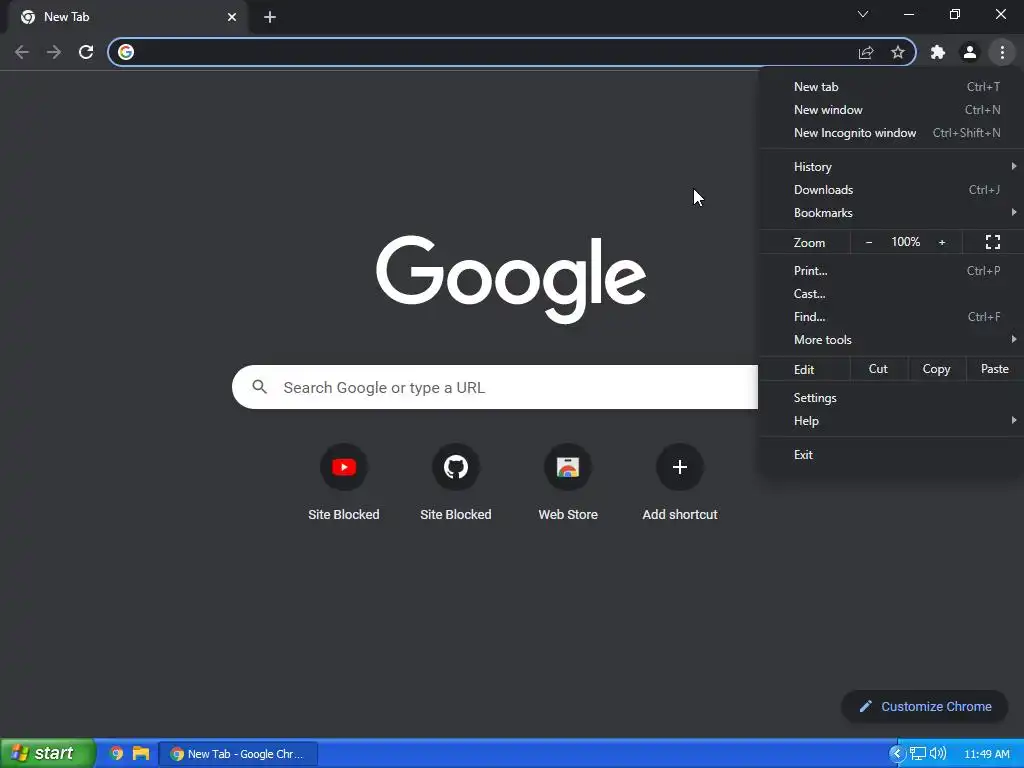1024x768 pixels.
Task: Open Settings from the menu
Action: tap(891, 398)
